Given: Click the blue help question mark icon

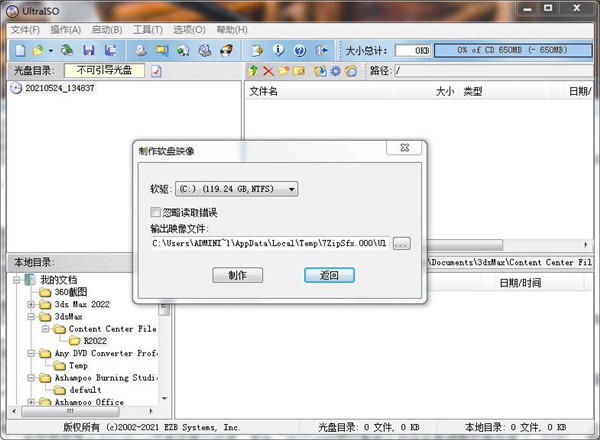Looking at the screenshot, I should click(x=300, y=51).
